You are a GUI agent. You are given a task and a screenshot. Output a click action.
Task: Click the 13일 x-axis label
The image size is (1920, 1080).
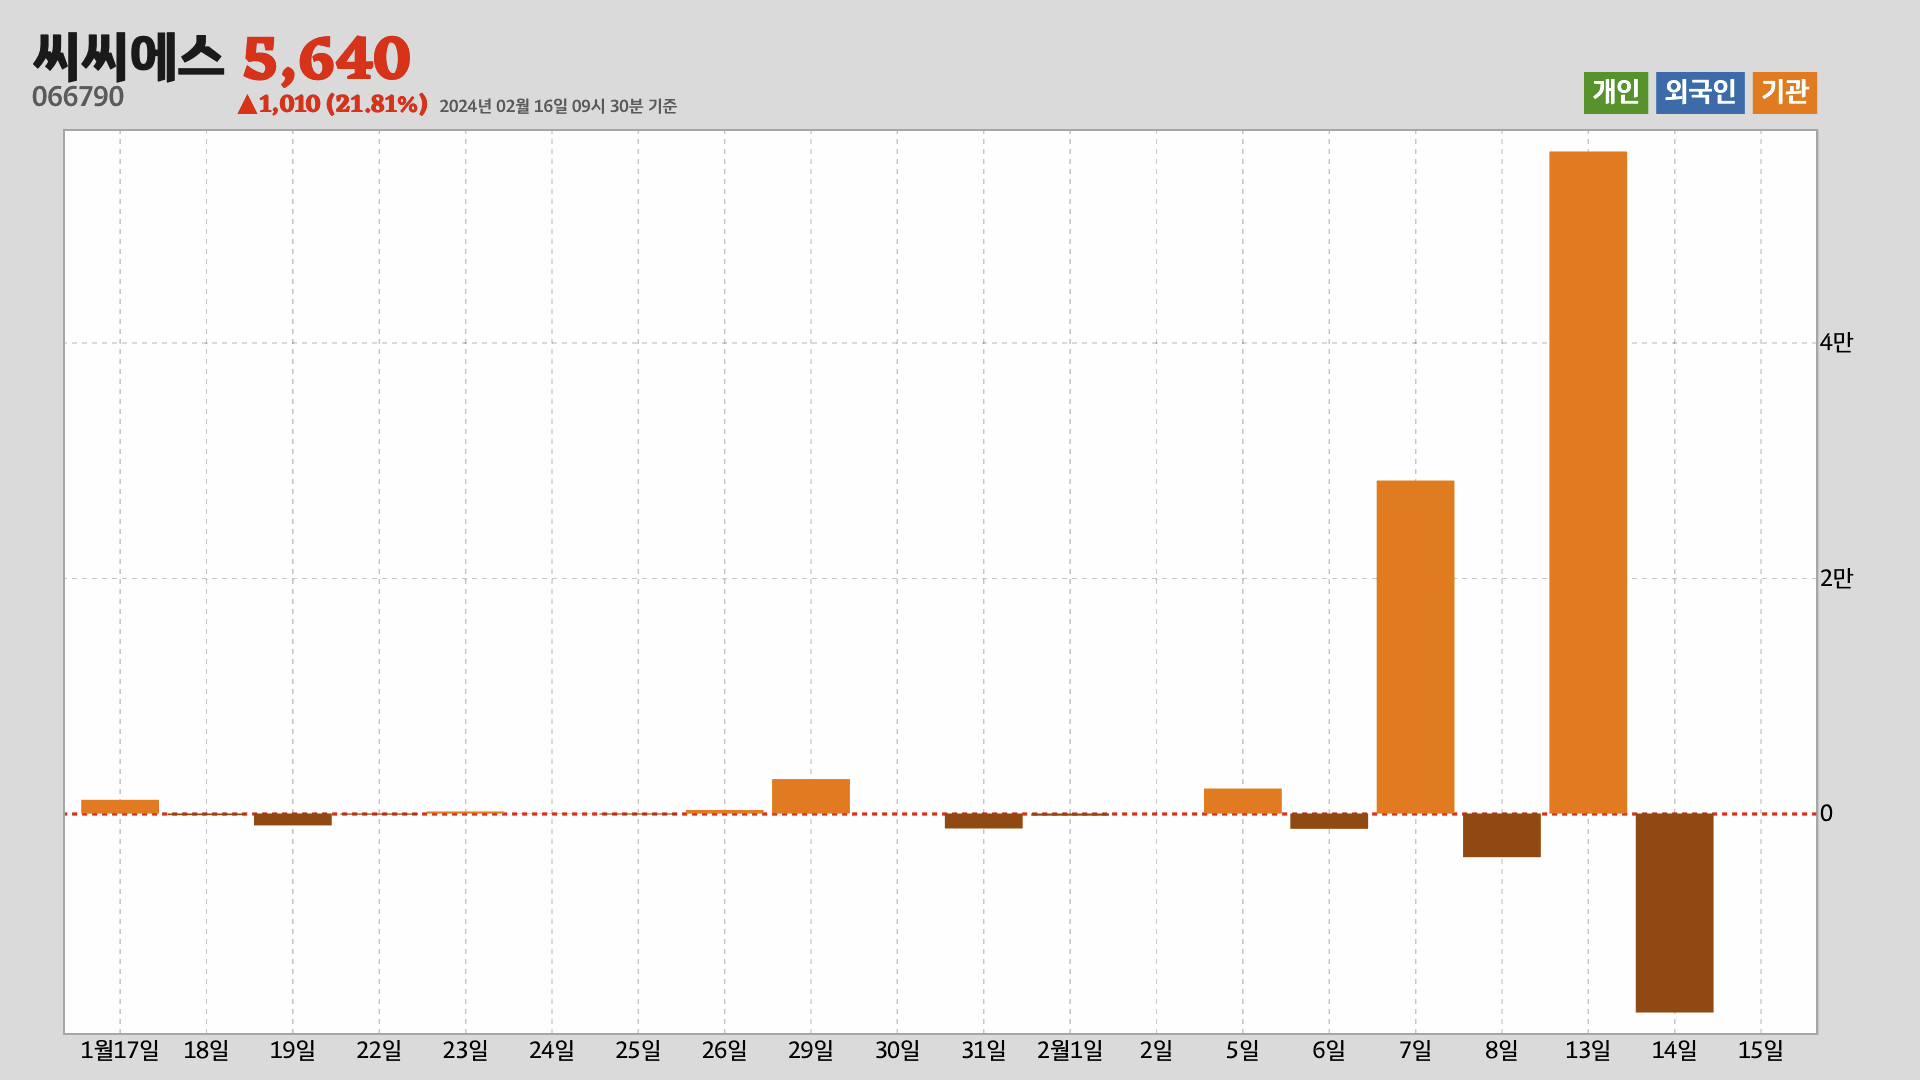[1588, 1051]
